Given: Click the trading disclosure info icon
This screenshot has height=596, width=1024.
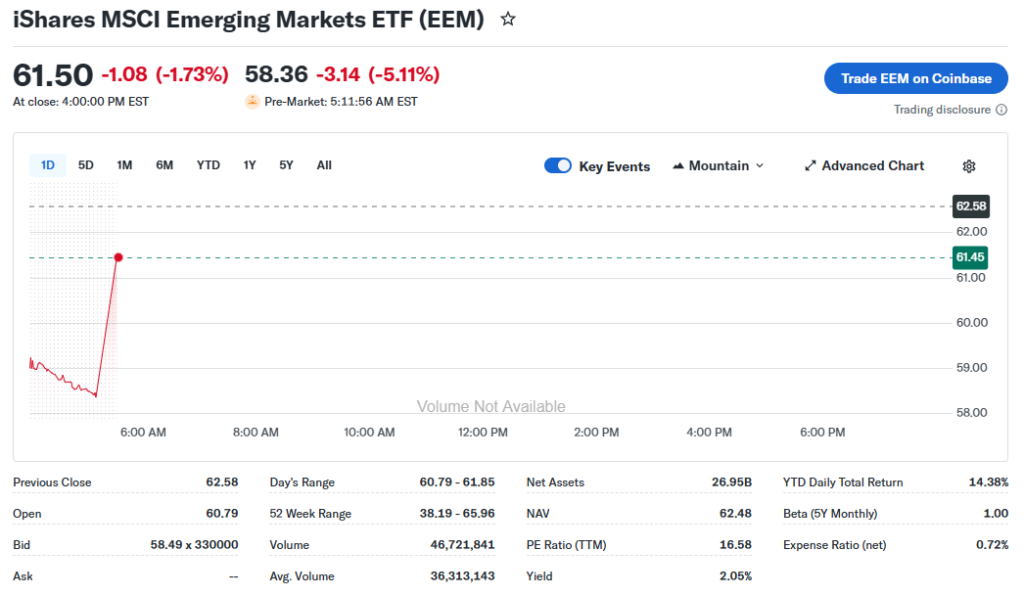Looking at the screenshot, I should tap(1001, 110).
